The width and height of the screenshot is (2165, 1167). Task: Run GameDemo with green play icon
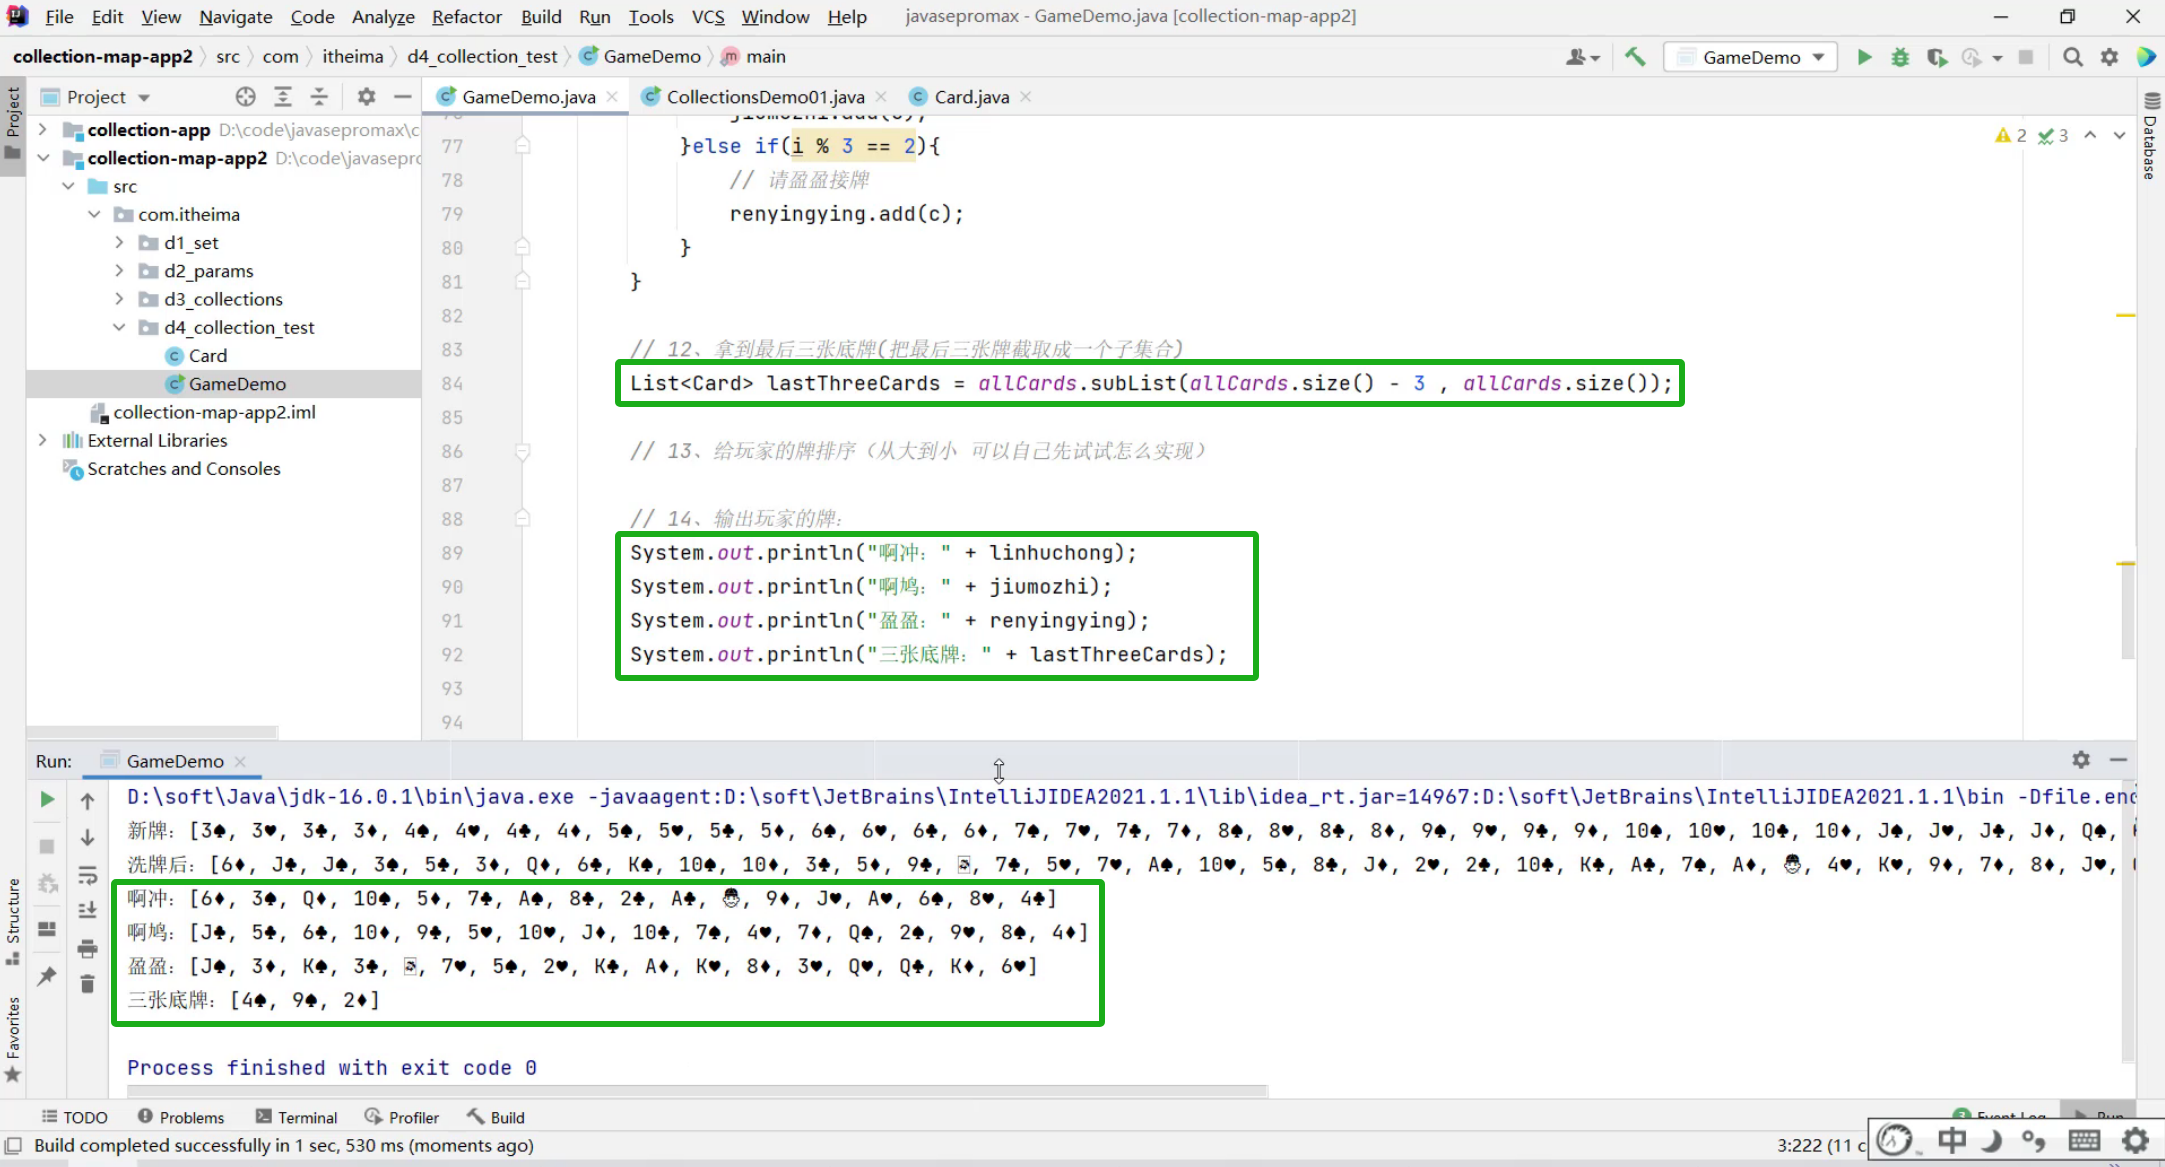click(1864, 57)
